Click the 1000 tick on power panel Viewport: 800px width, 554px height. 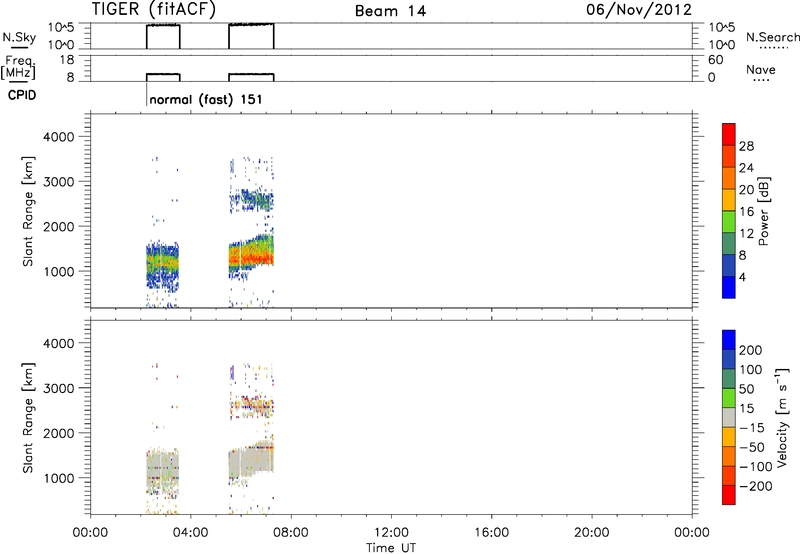[x=58, y=271]
